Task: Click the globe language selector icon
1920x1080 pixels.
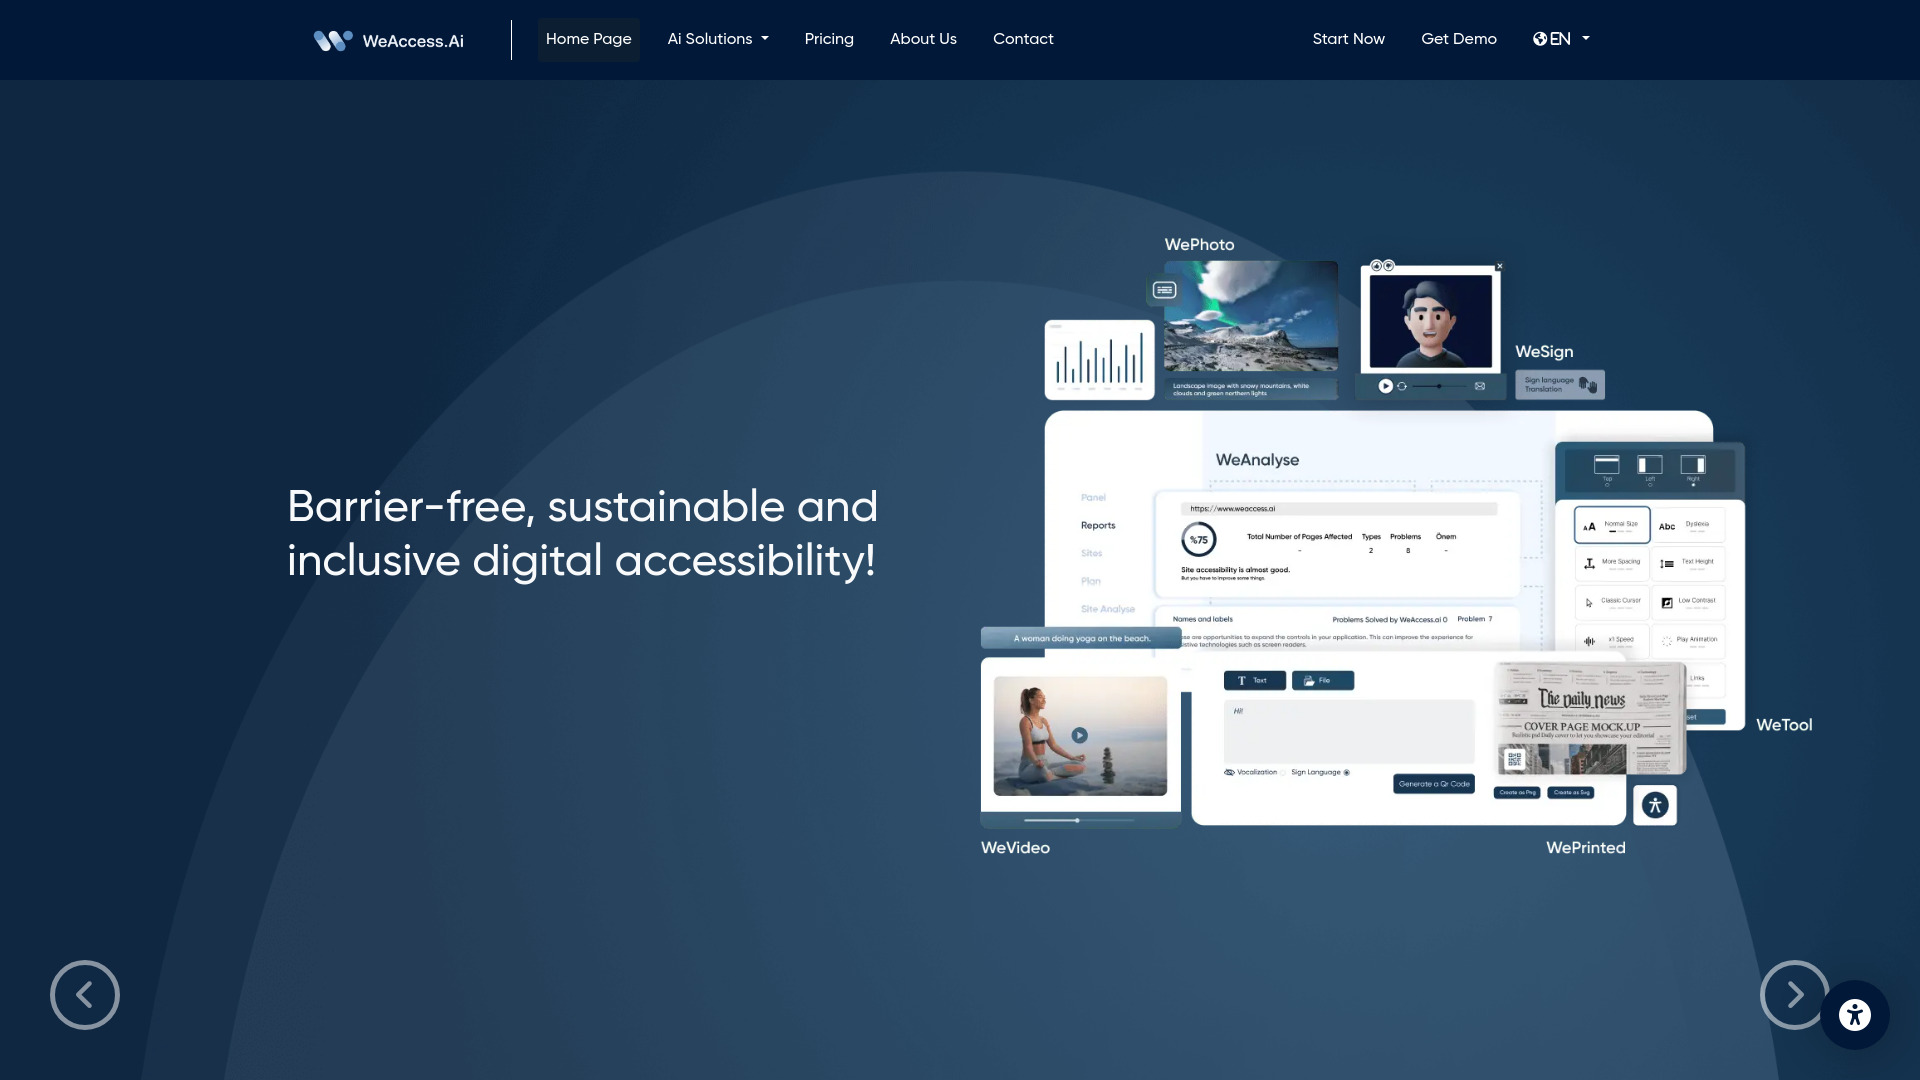Action: point(1539,38)
